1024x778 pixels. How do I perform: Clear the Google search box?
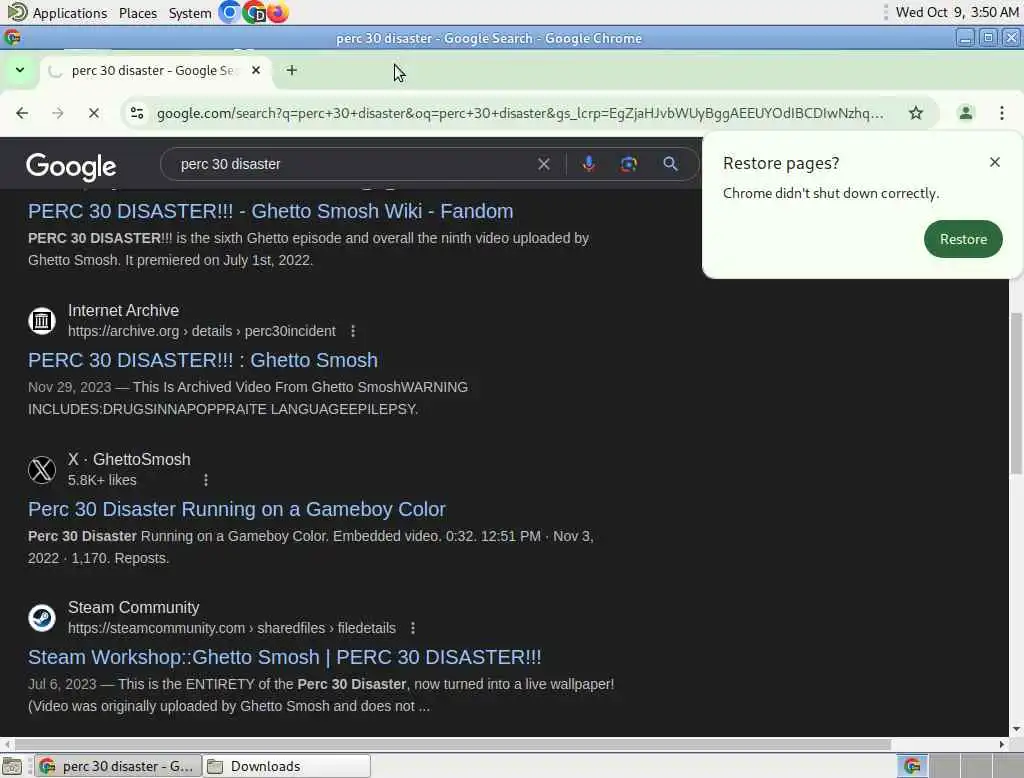pyautogui.click(x=543, y=164)
